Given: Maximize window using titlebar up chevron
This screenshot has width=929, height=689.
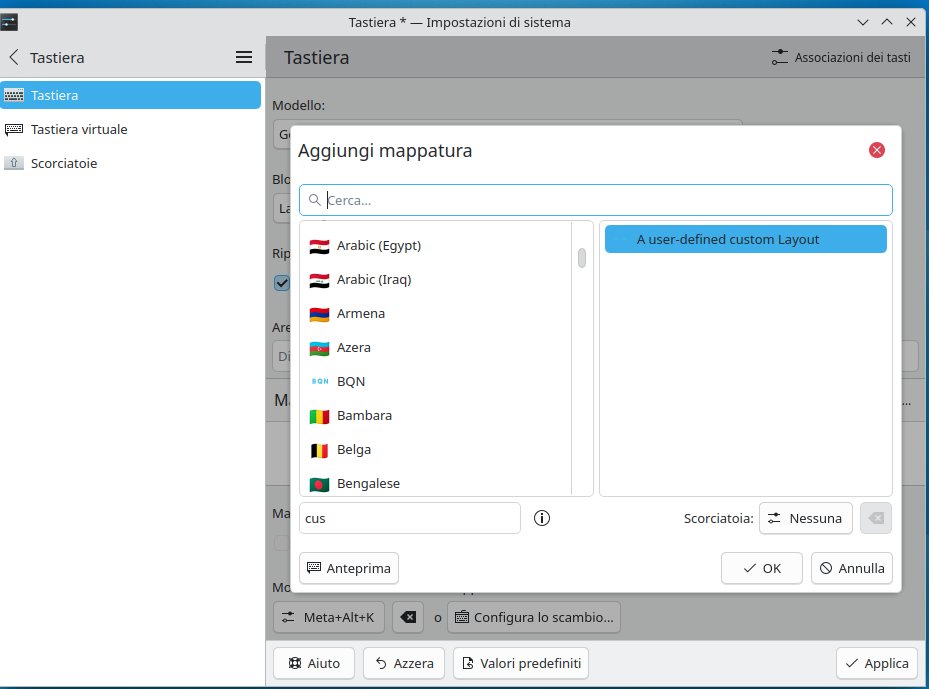Looking at the screenshot, I should [x=887, y=23].
